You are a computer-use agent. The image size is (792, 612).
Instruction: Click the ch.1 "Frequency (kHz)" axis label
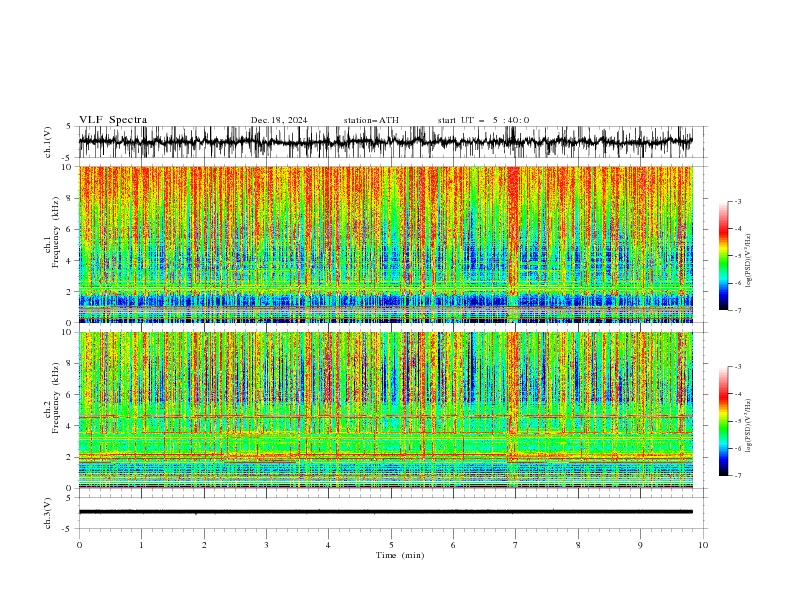56,232
